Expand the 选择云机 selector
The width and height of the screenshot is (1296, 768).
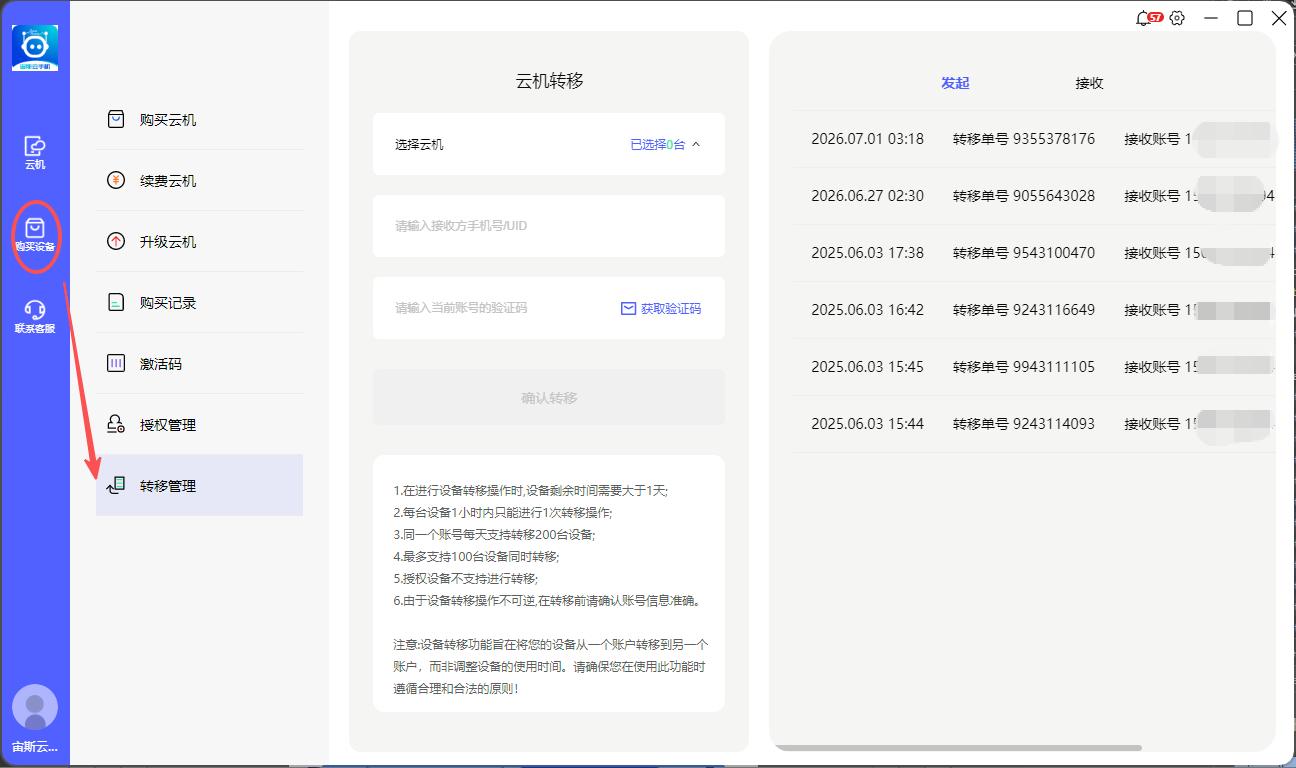[549, 144]
